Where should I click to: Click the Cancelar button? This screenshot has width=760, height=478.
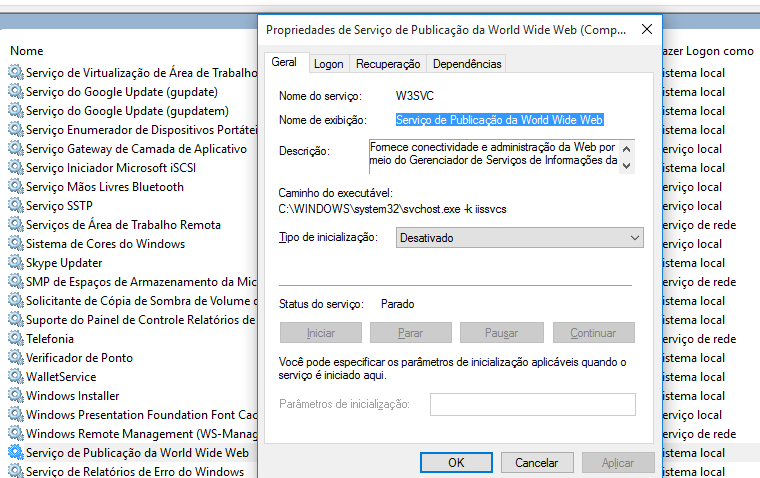coord(536,463)
